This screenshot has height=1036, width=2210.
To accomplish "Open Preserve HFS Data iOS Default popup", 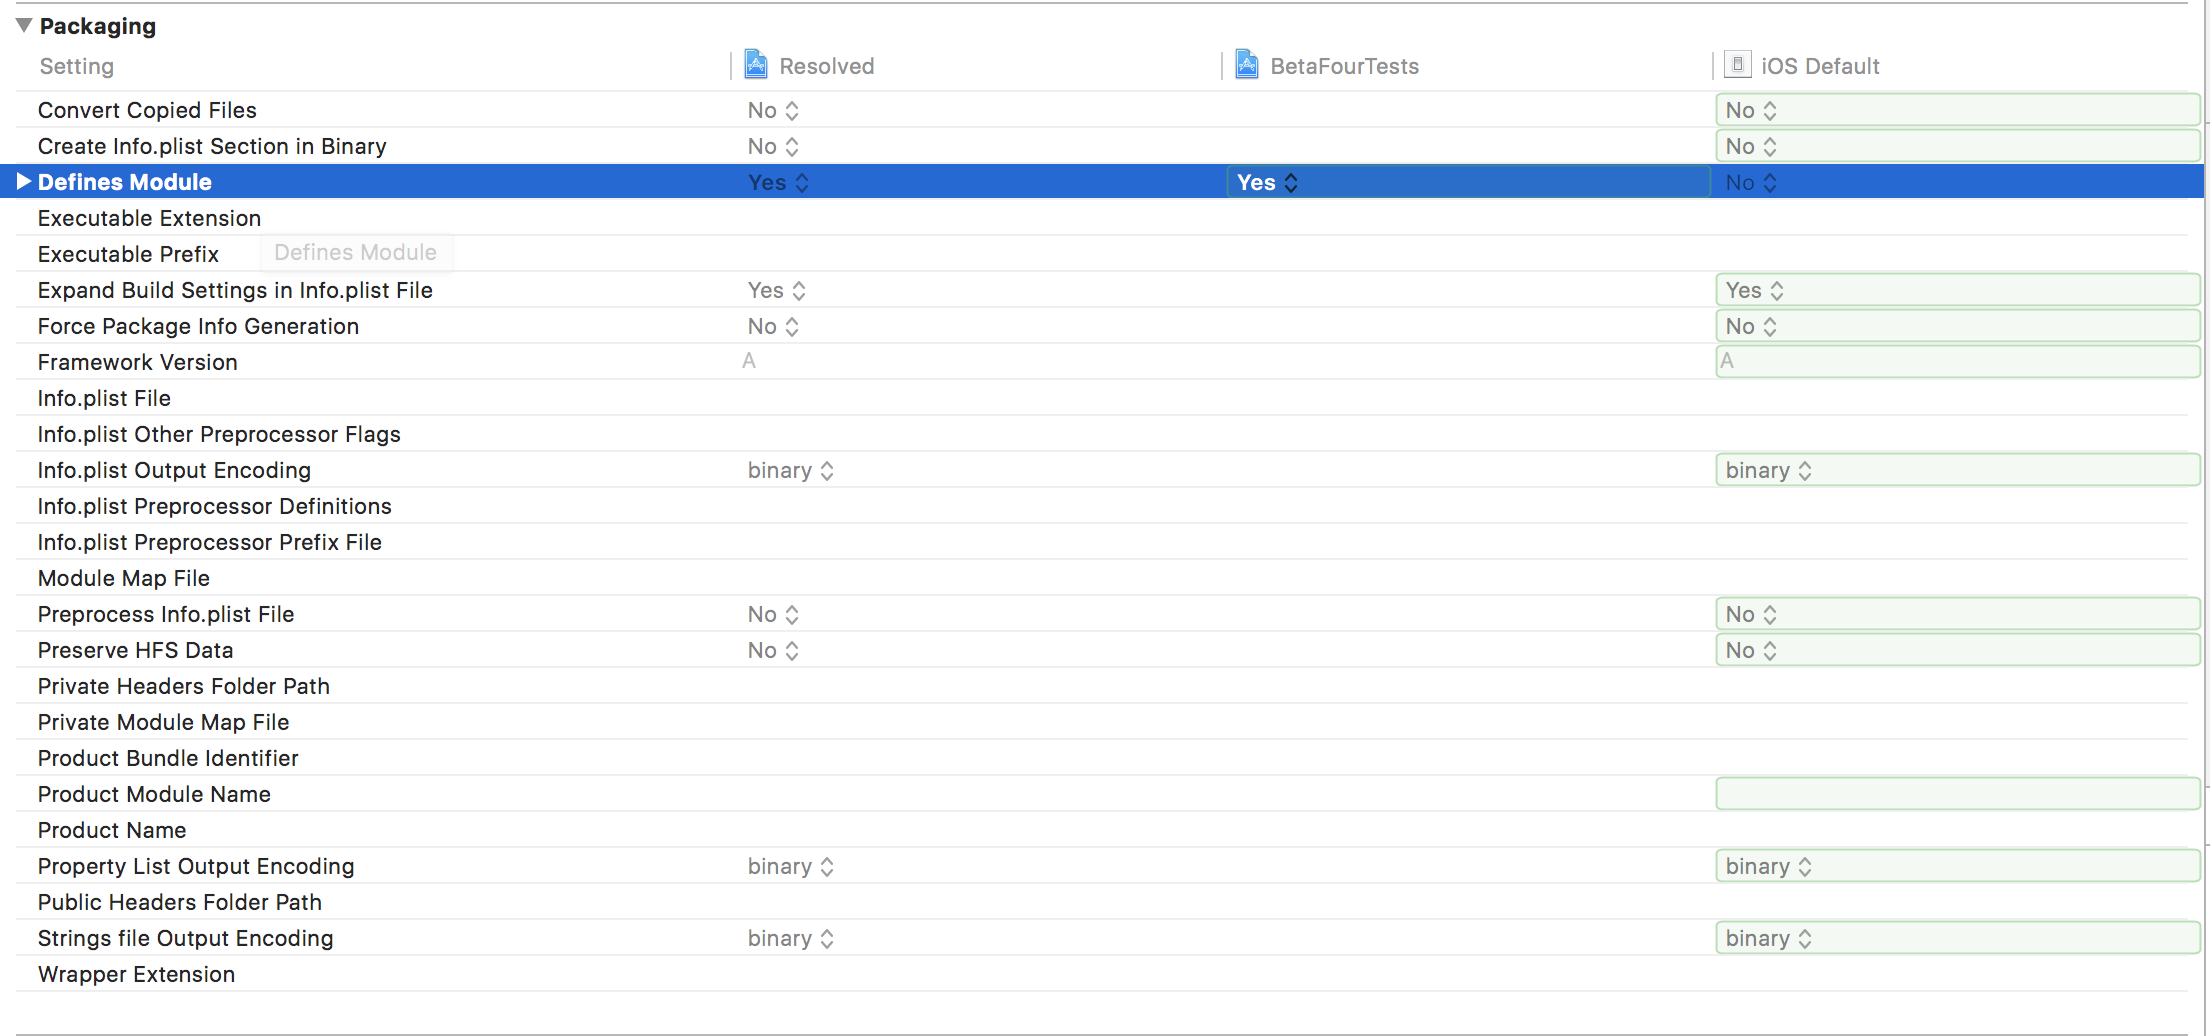I will (x=1957, y=650).
